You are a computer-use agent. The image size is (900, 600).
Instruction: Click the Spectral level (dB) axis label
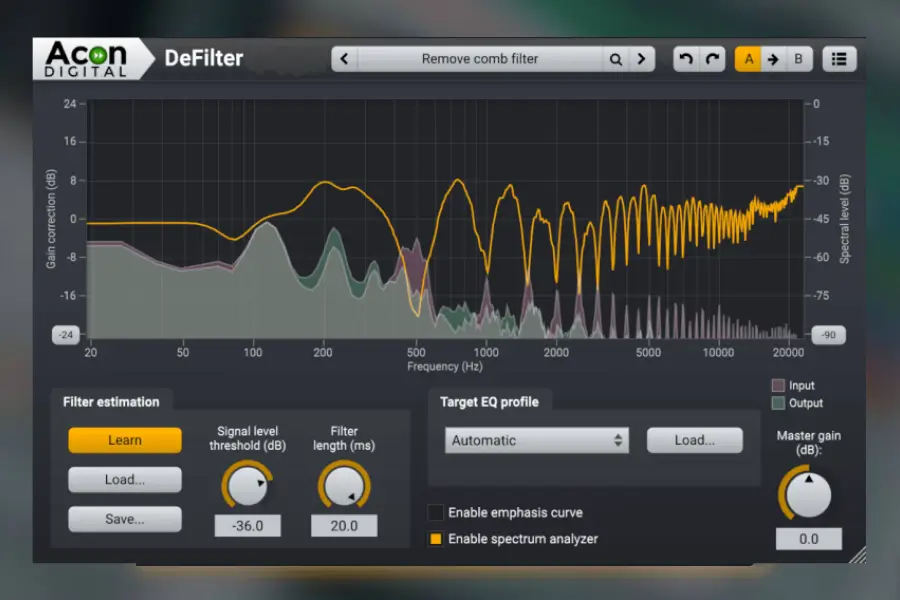(844, 219)
